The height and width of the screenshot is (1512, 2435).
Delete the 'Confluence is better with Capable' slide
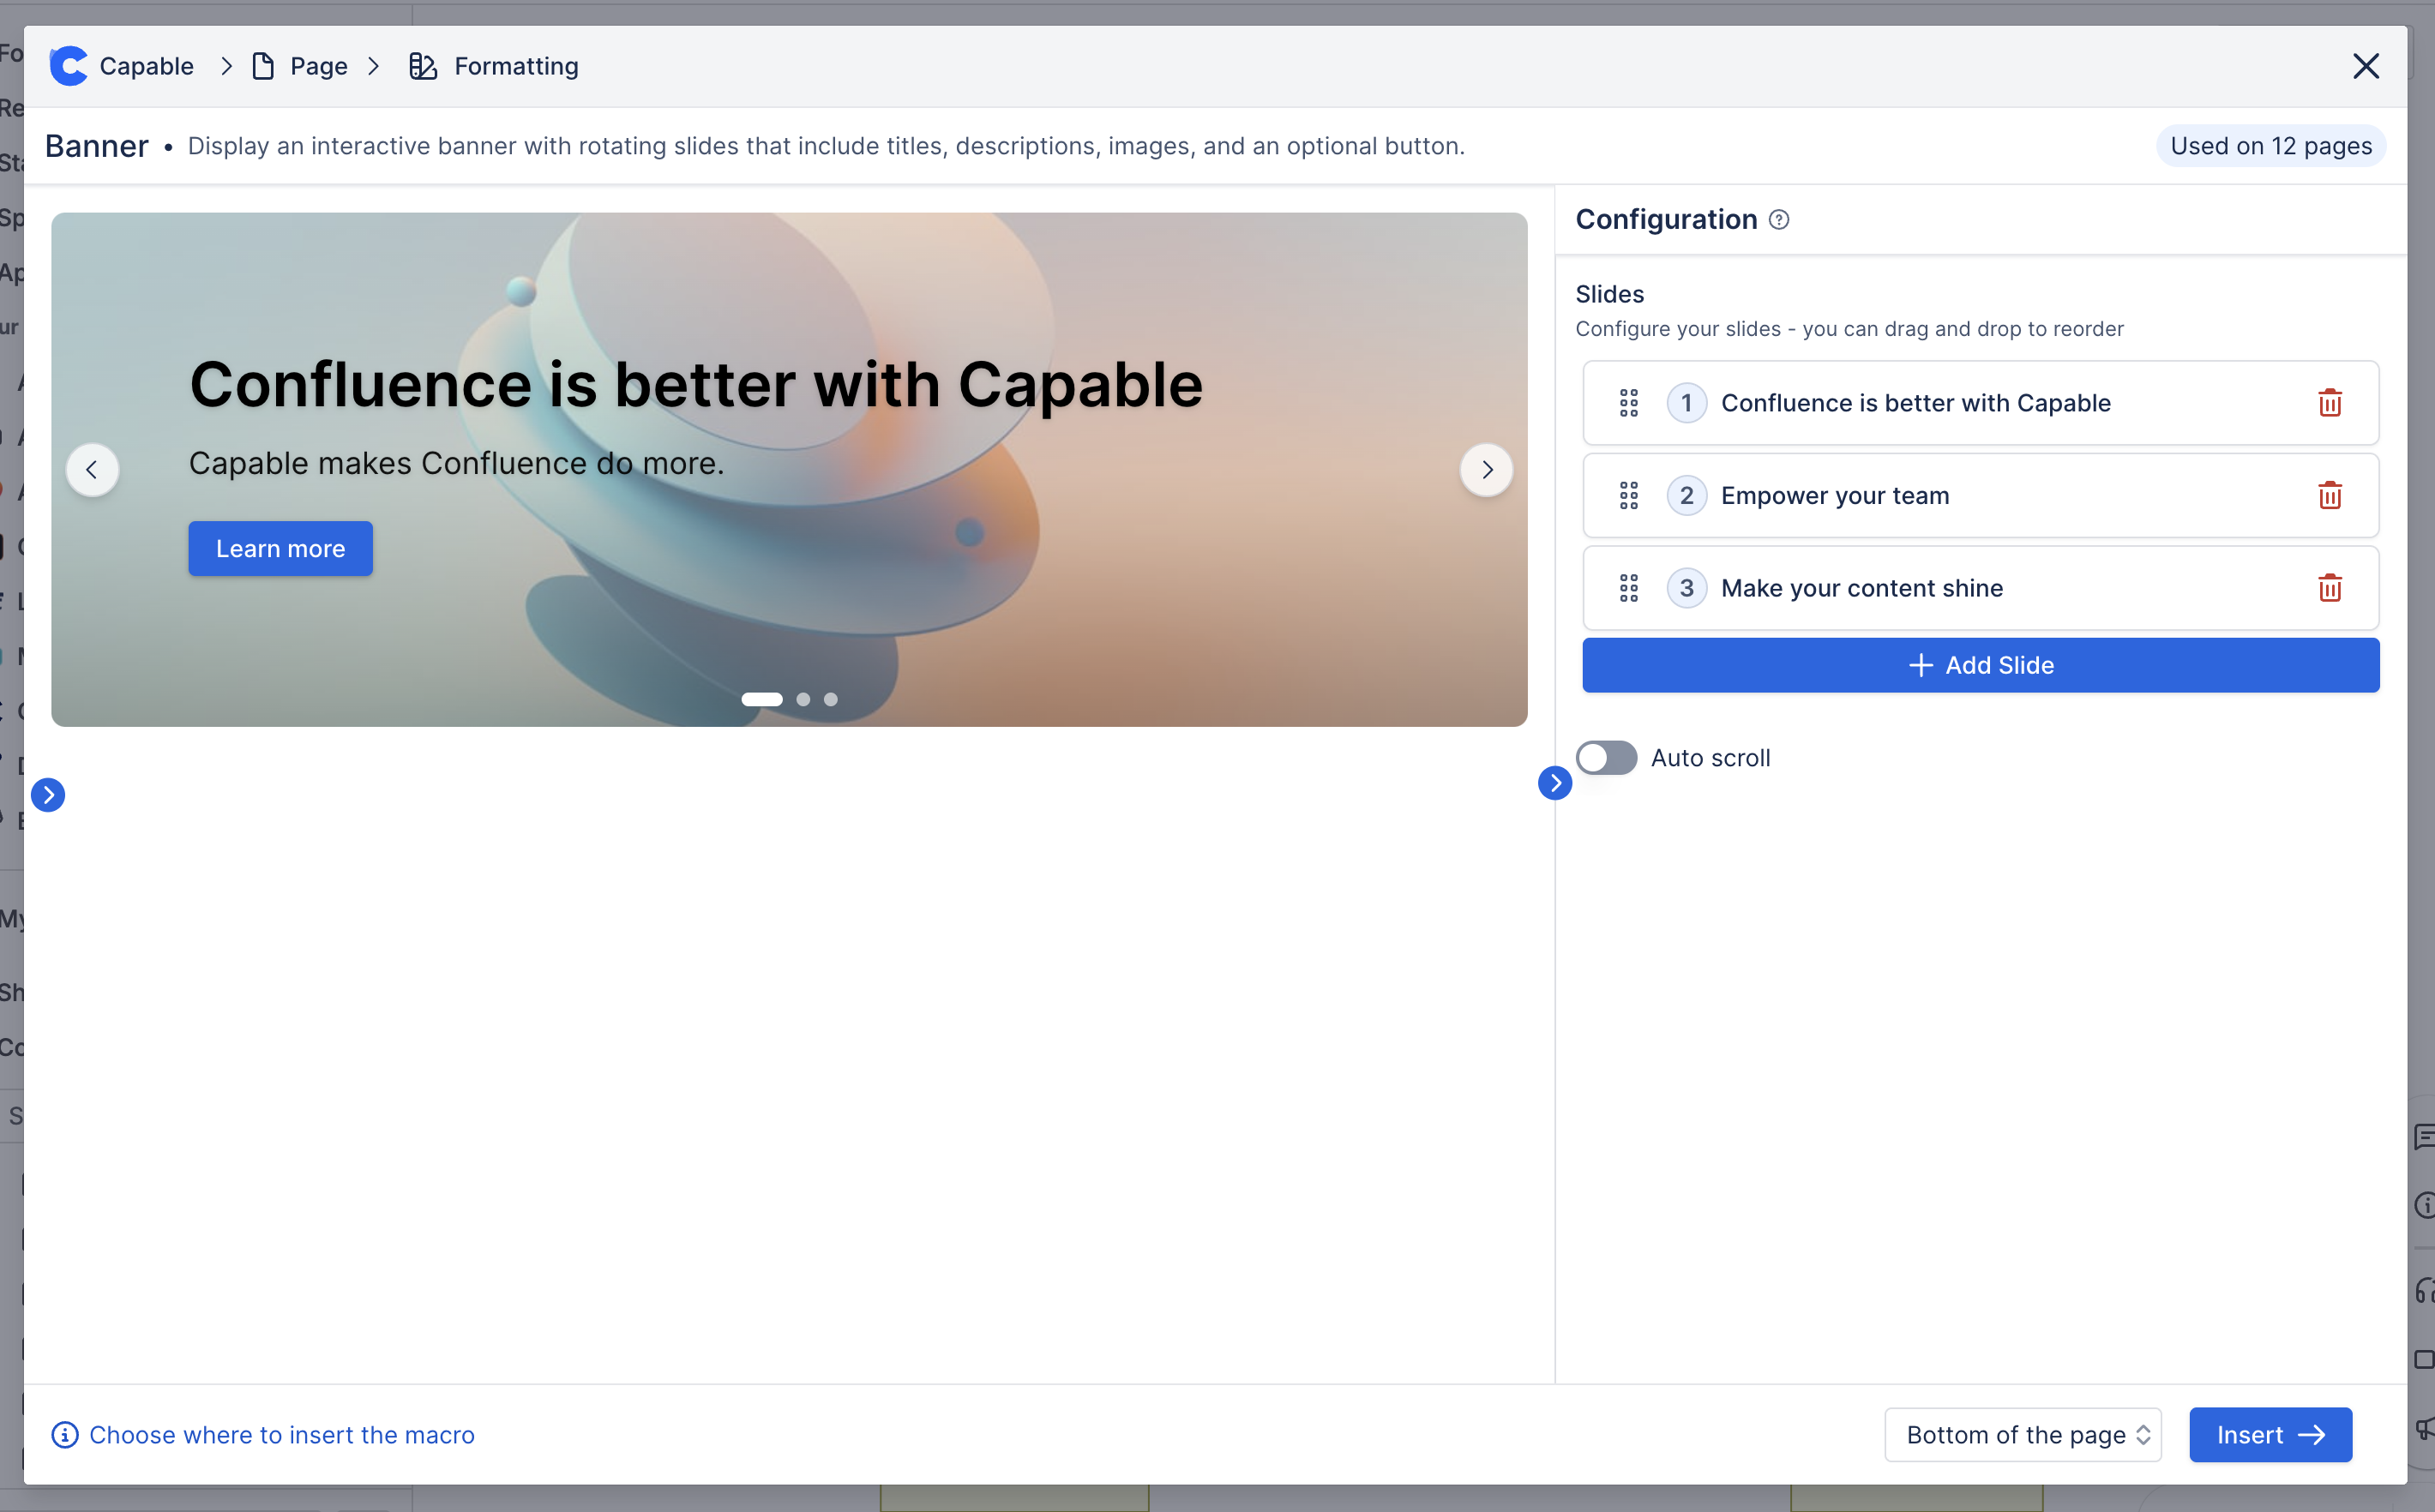click(2329, 403)
